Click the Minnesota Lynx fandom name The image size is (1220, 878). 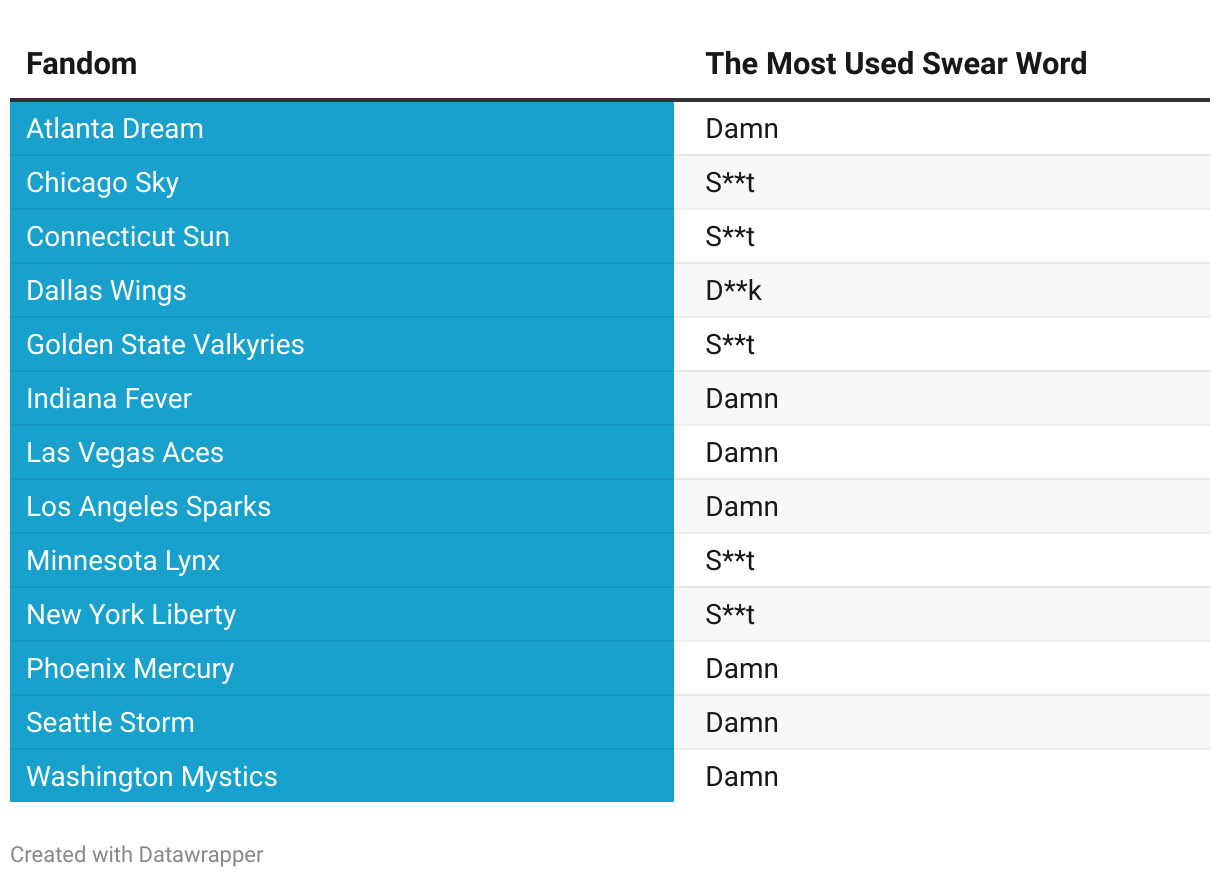pos(123,561)
